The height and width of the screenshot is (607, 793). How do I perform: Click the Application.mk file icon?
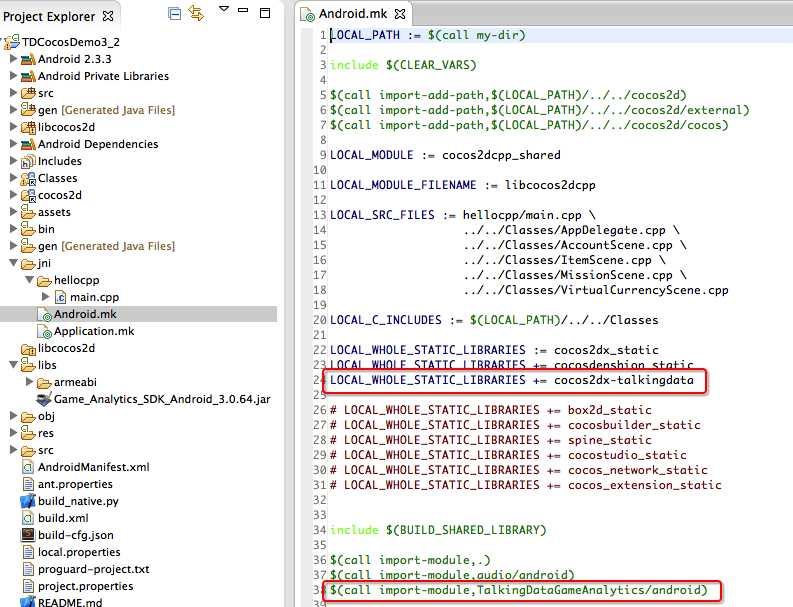coord(45,332)
